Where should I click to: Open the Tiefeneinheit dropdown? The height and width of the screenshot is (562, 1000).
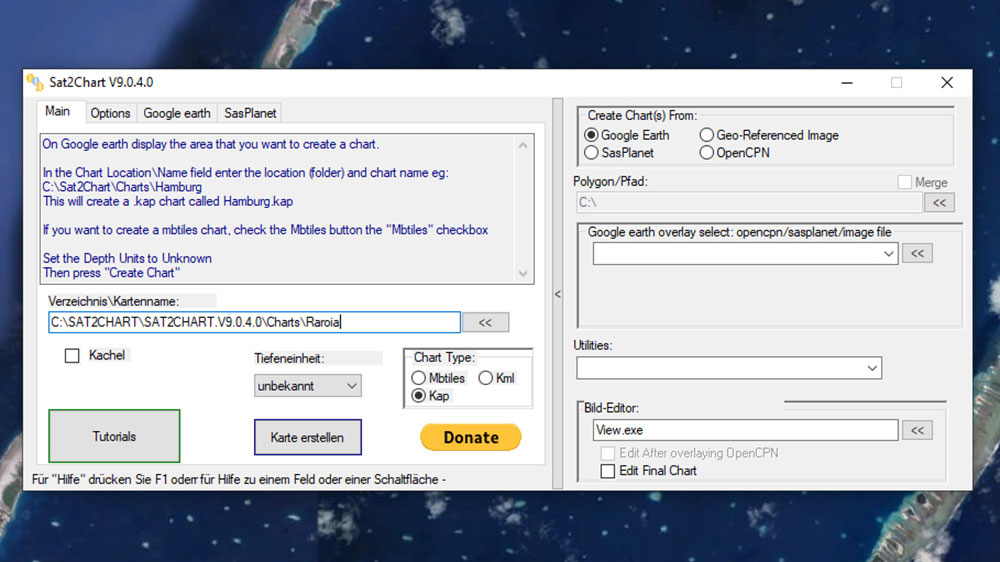point(308,386)
